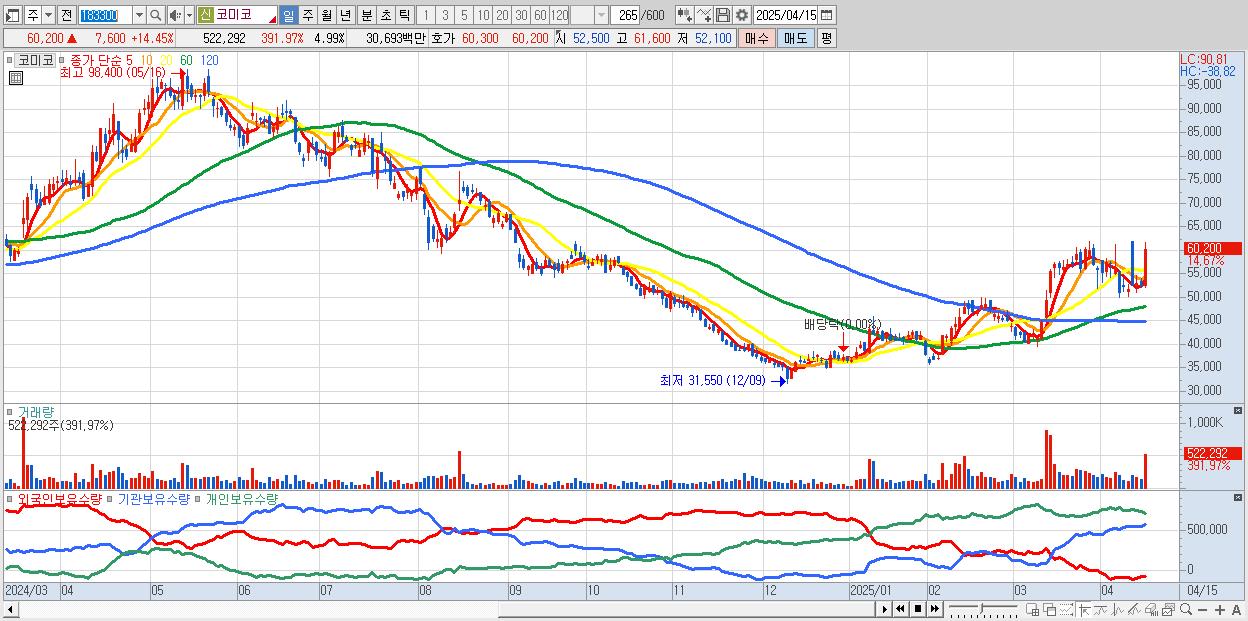The image size is (1248, 621).
Task: Click the 거래량 volume panel label
Action: 36,411
